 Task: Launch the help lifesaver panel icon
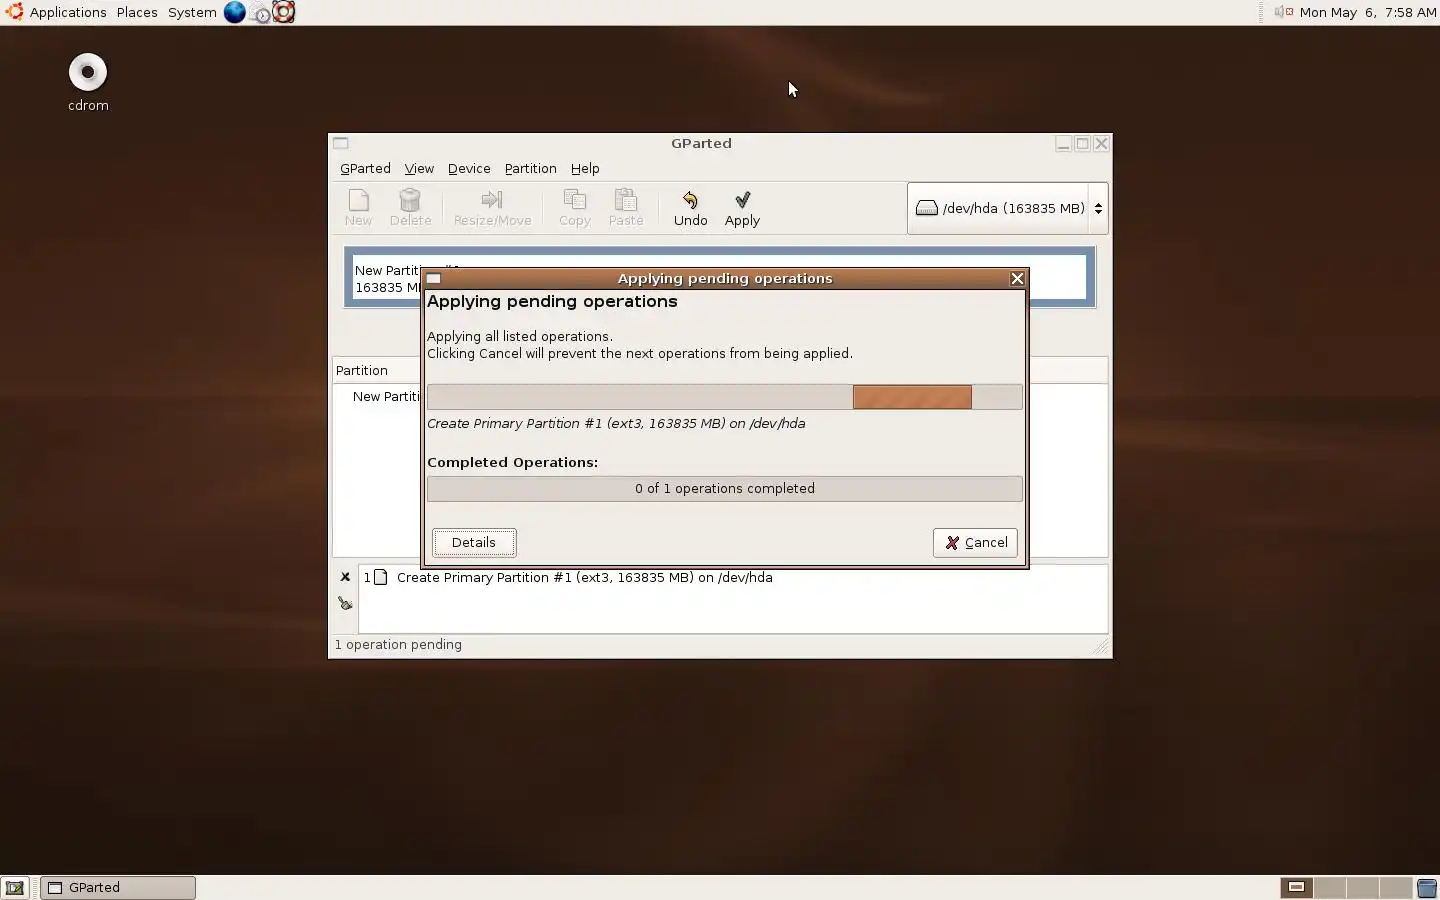tap(284, 12)
